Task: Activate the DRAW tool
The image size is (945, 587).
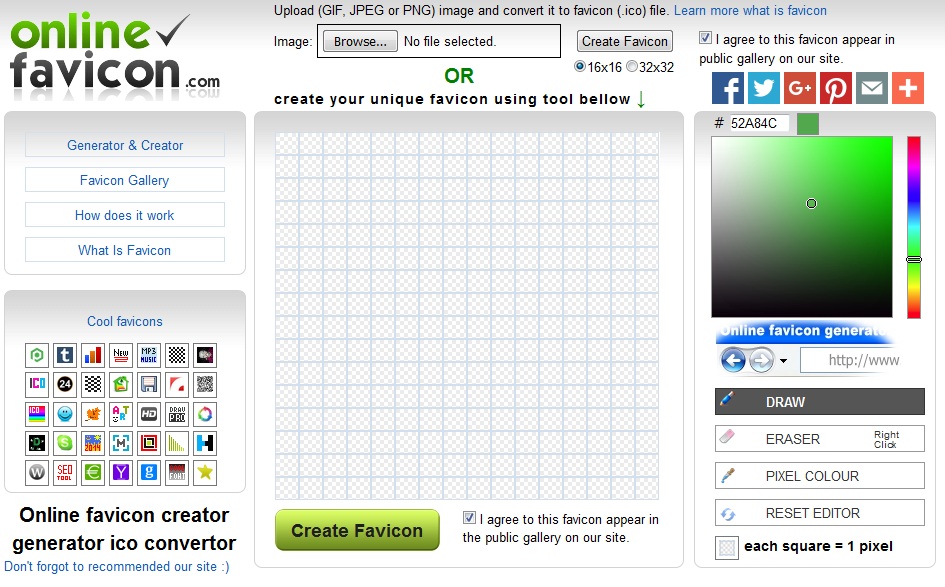Action: [820, 401]
